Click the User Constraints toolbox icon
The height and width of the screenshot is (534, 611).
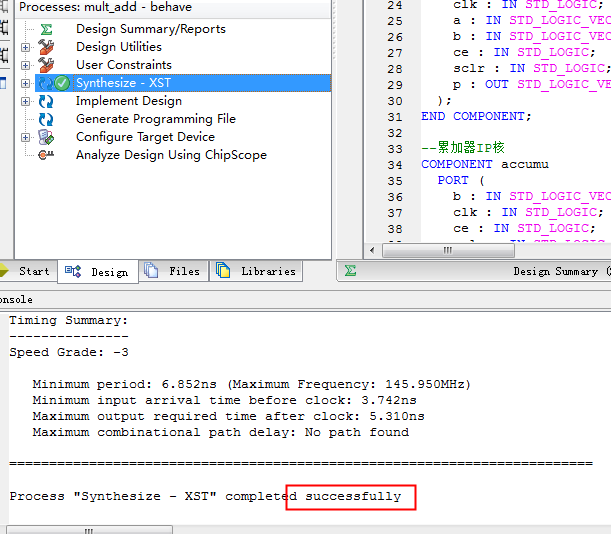46,65
